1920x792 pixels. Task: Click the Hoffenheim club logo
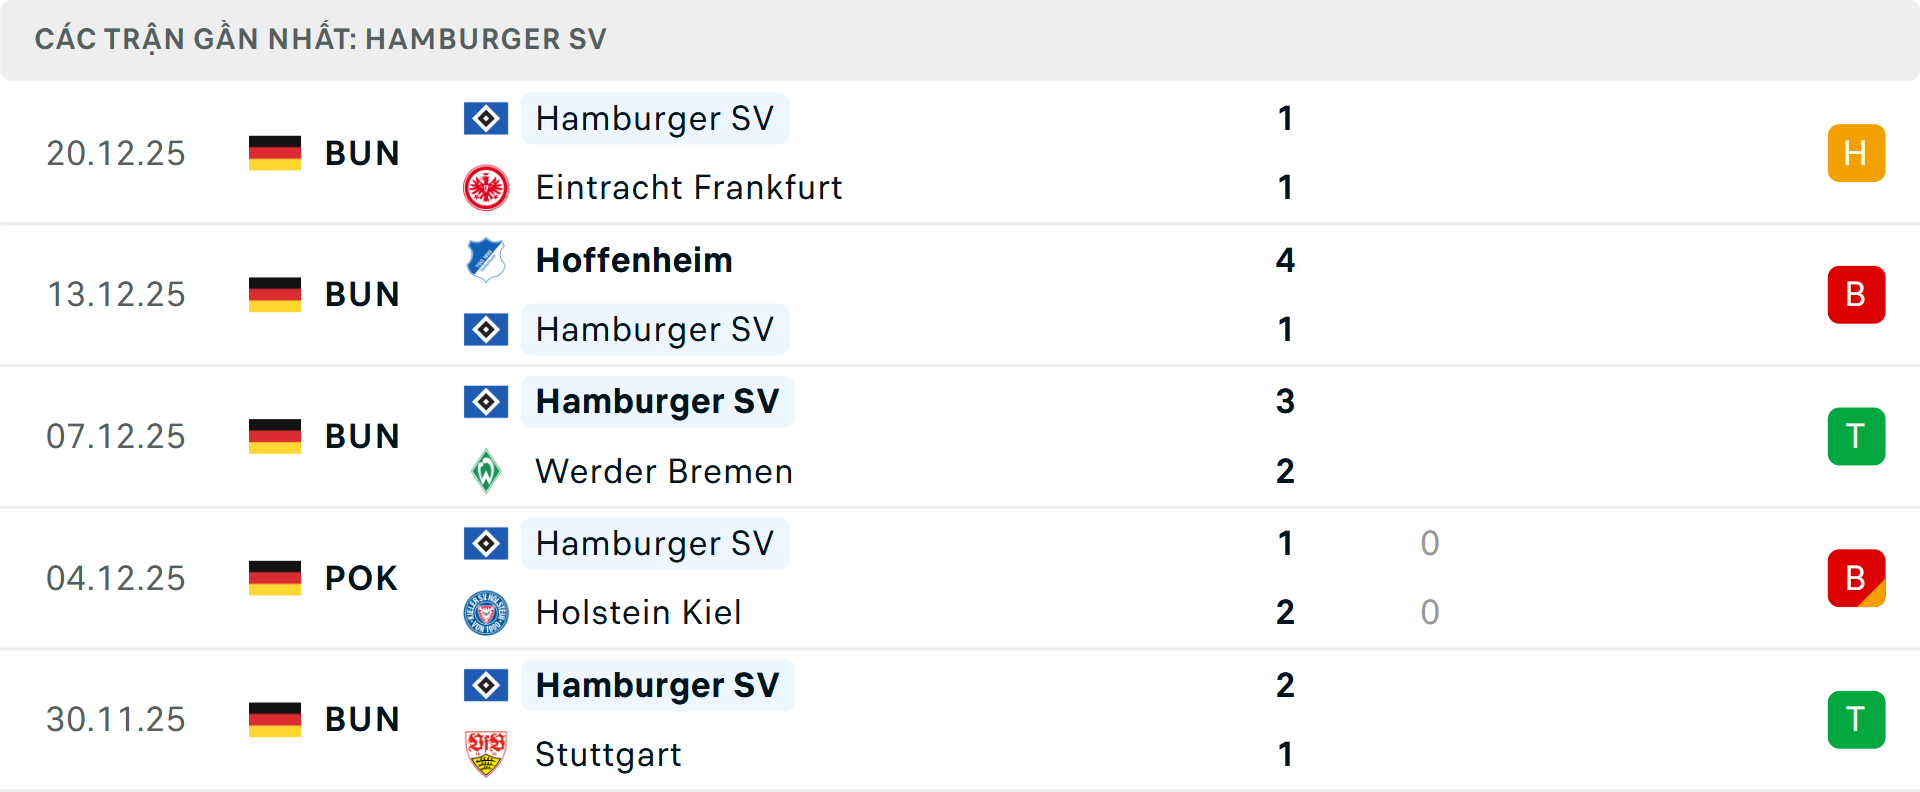pyautogui.click(x=486, y=260)
